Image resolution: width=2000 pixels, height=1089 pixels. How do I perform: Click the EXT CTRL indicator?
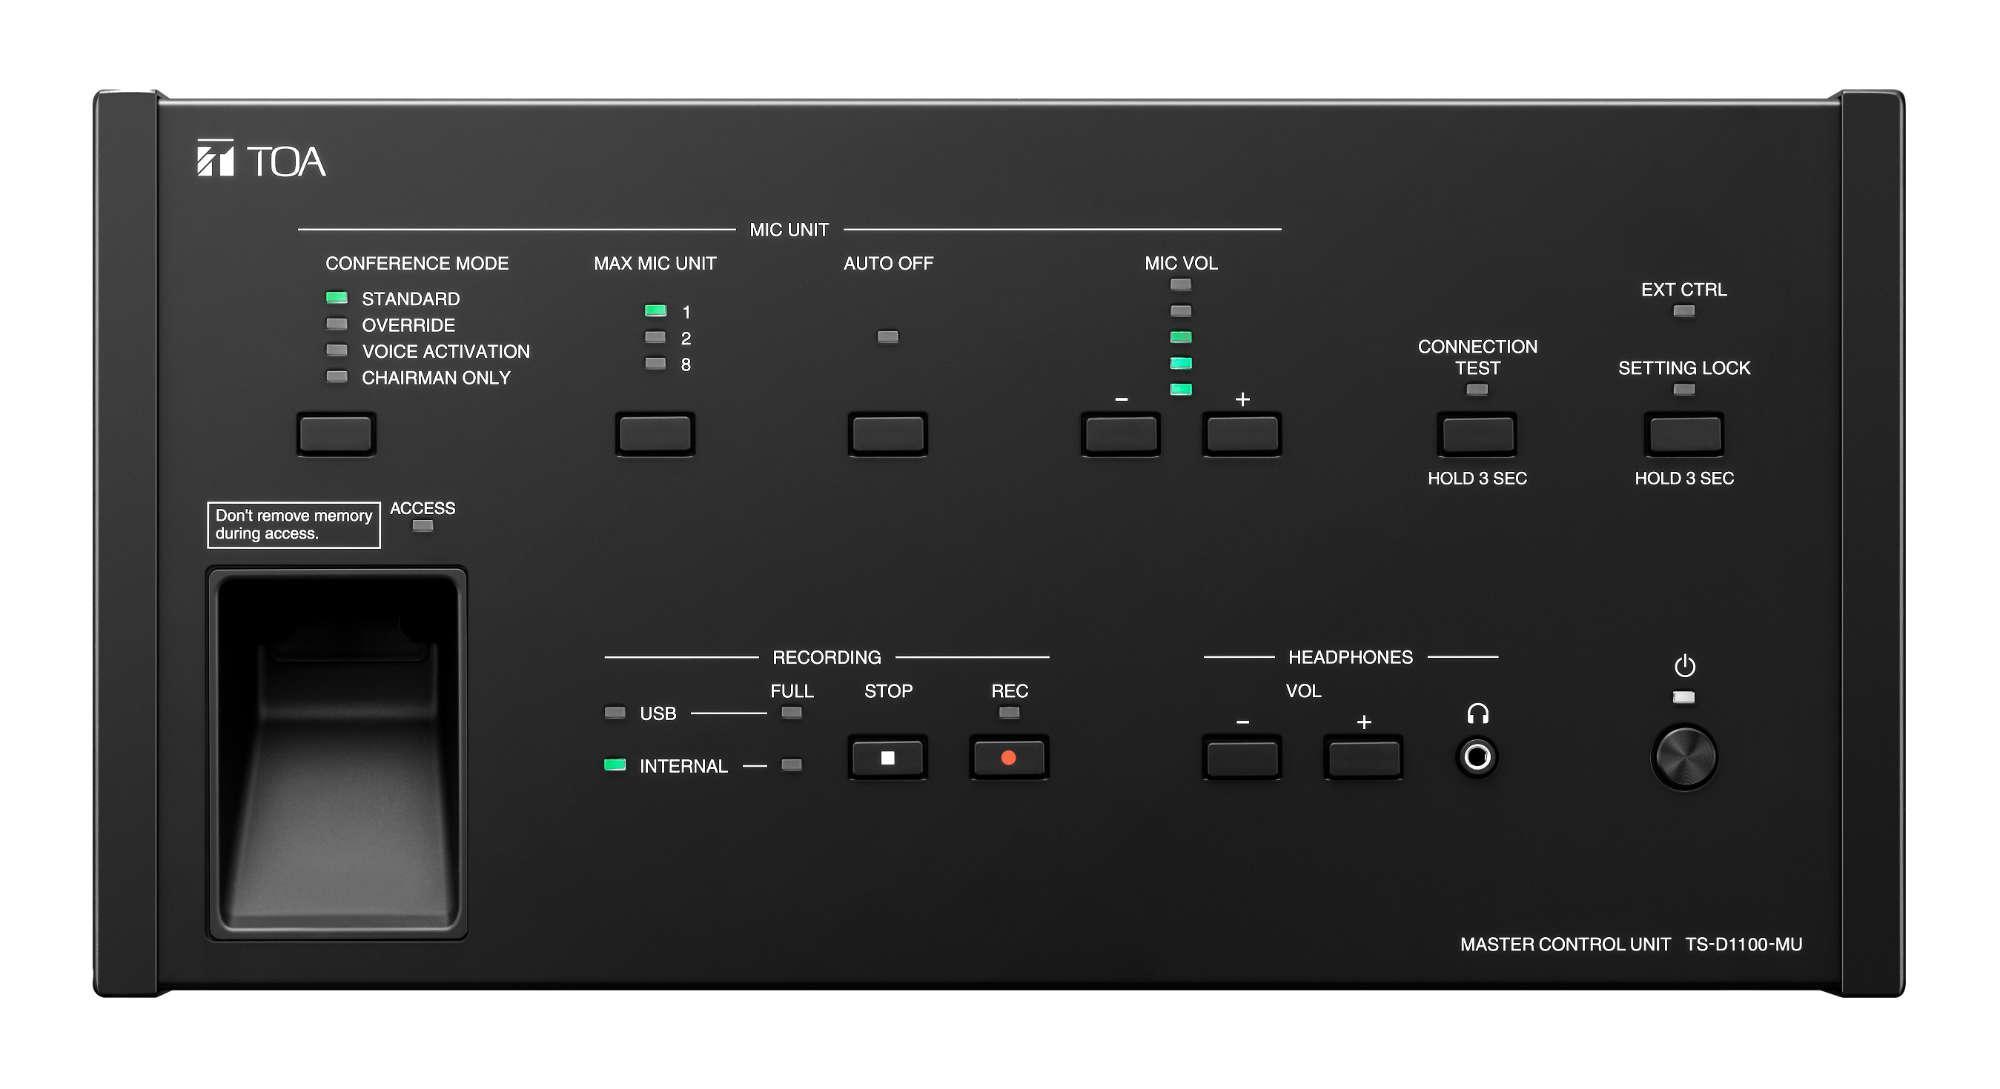click(1684, 312)
